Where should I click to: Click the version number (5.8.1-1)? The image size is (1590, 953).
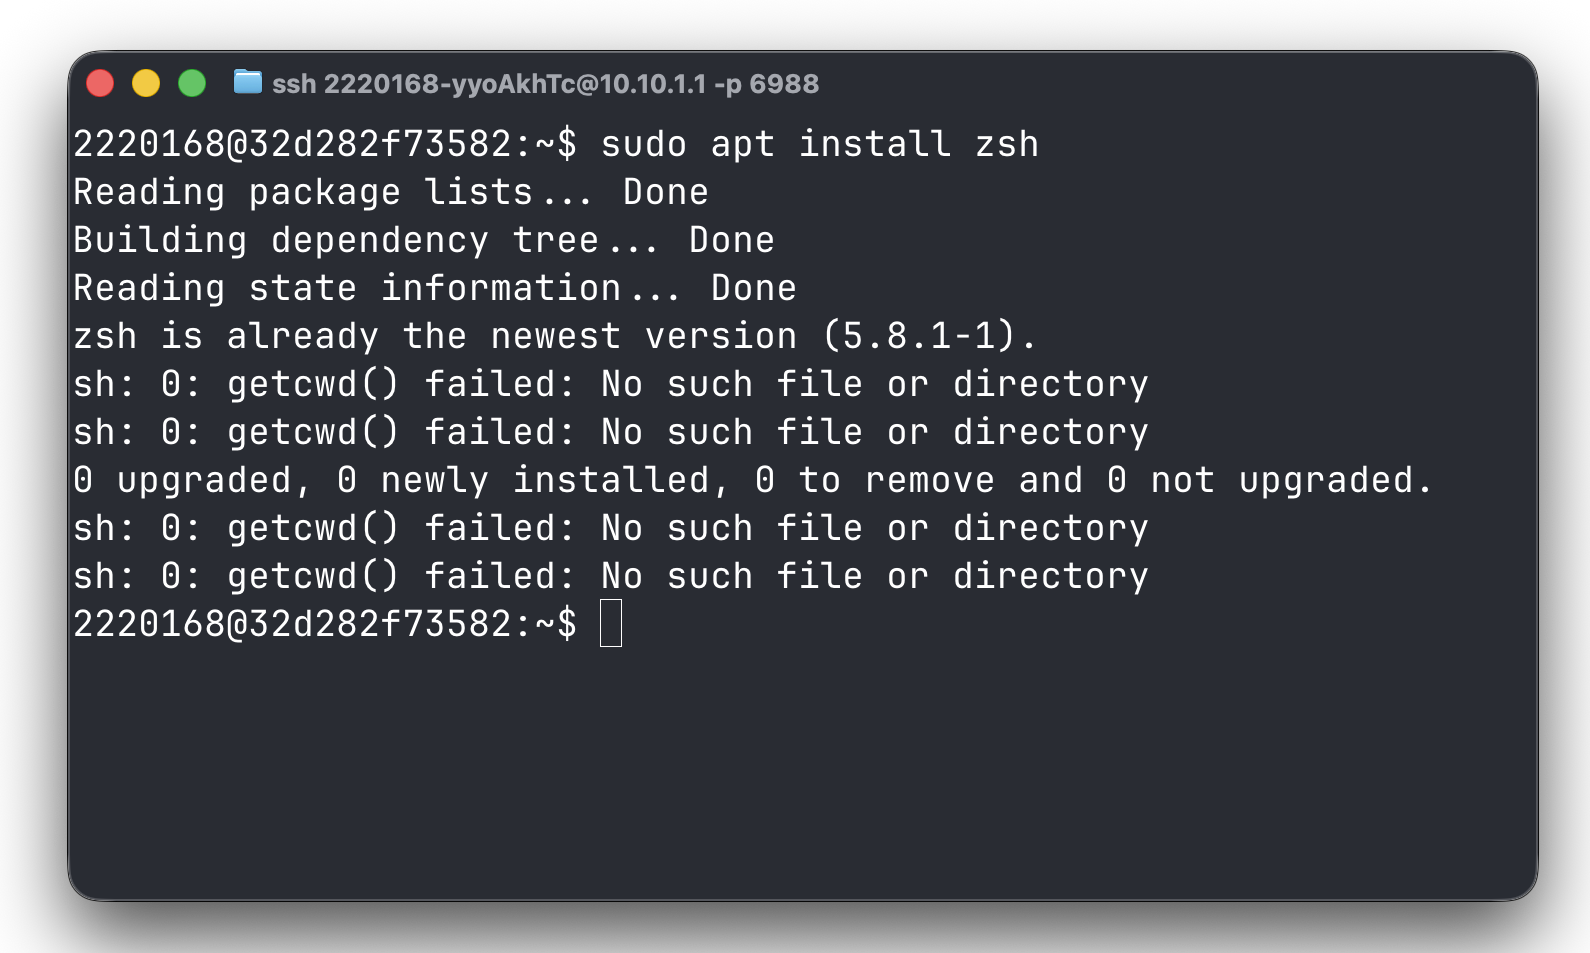pos(919,336)
